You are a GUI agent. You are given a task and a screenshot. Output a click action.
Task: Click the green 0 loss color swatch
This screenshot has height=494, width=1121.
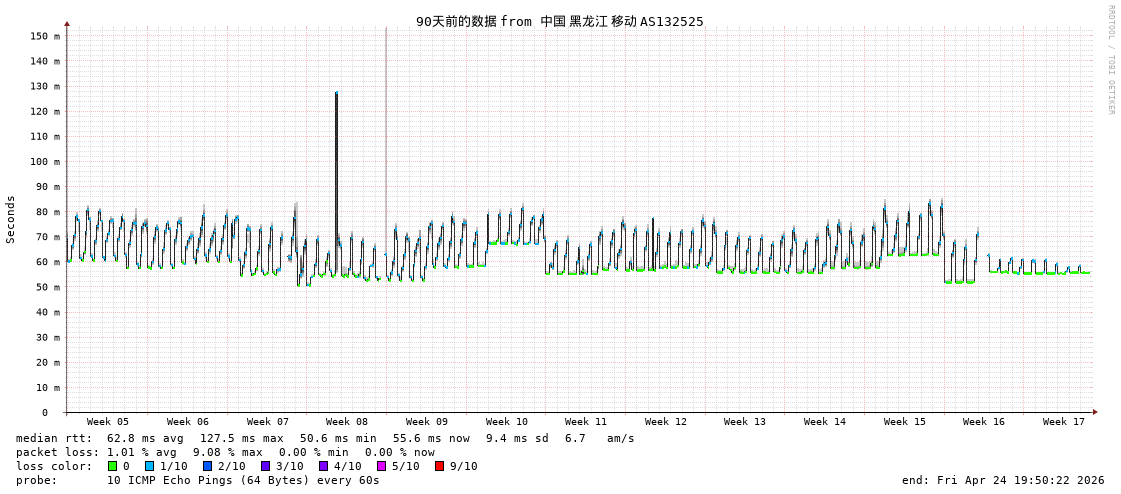coord(113,466)
